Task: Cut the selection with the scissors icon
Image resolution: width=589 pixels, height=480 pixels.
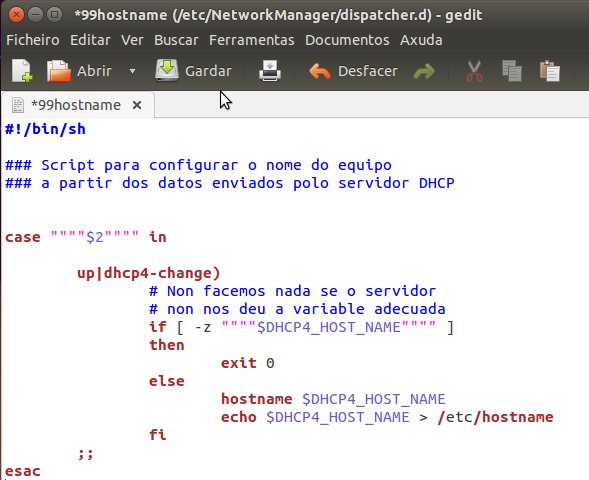Action: click(474, 71)
